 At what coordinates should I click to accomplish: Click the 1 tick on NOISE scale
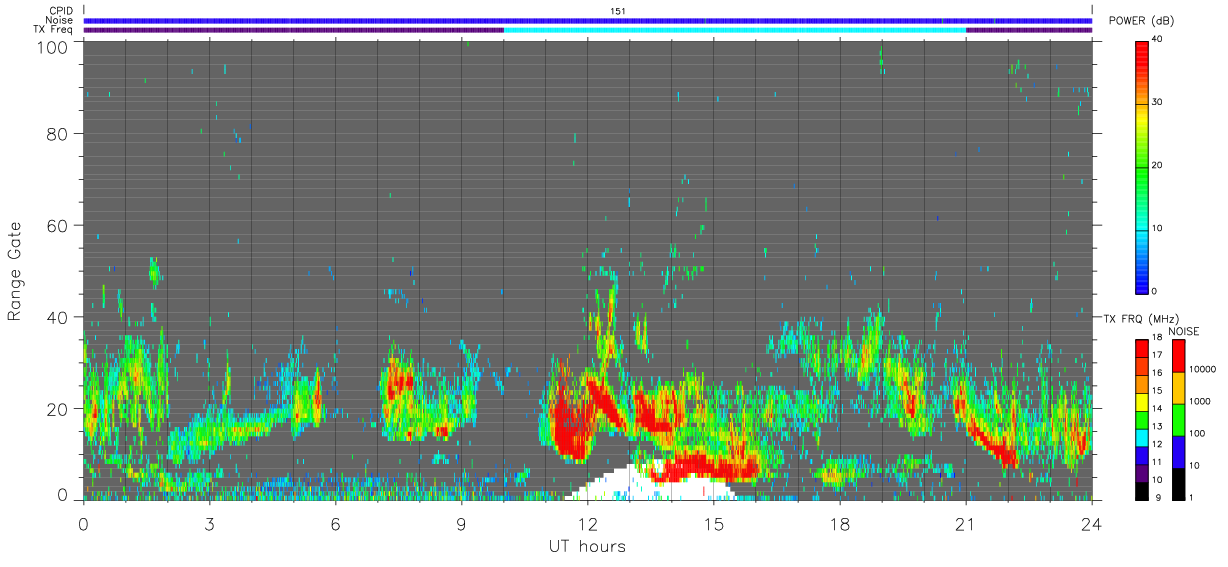tap(1192, 497)
